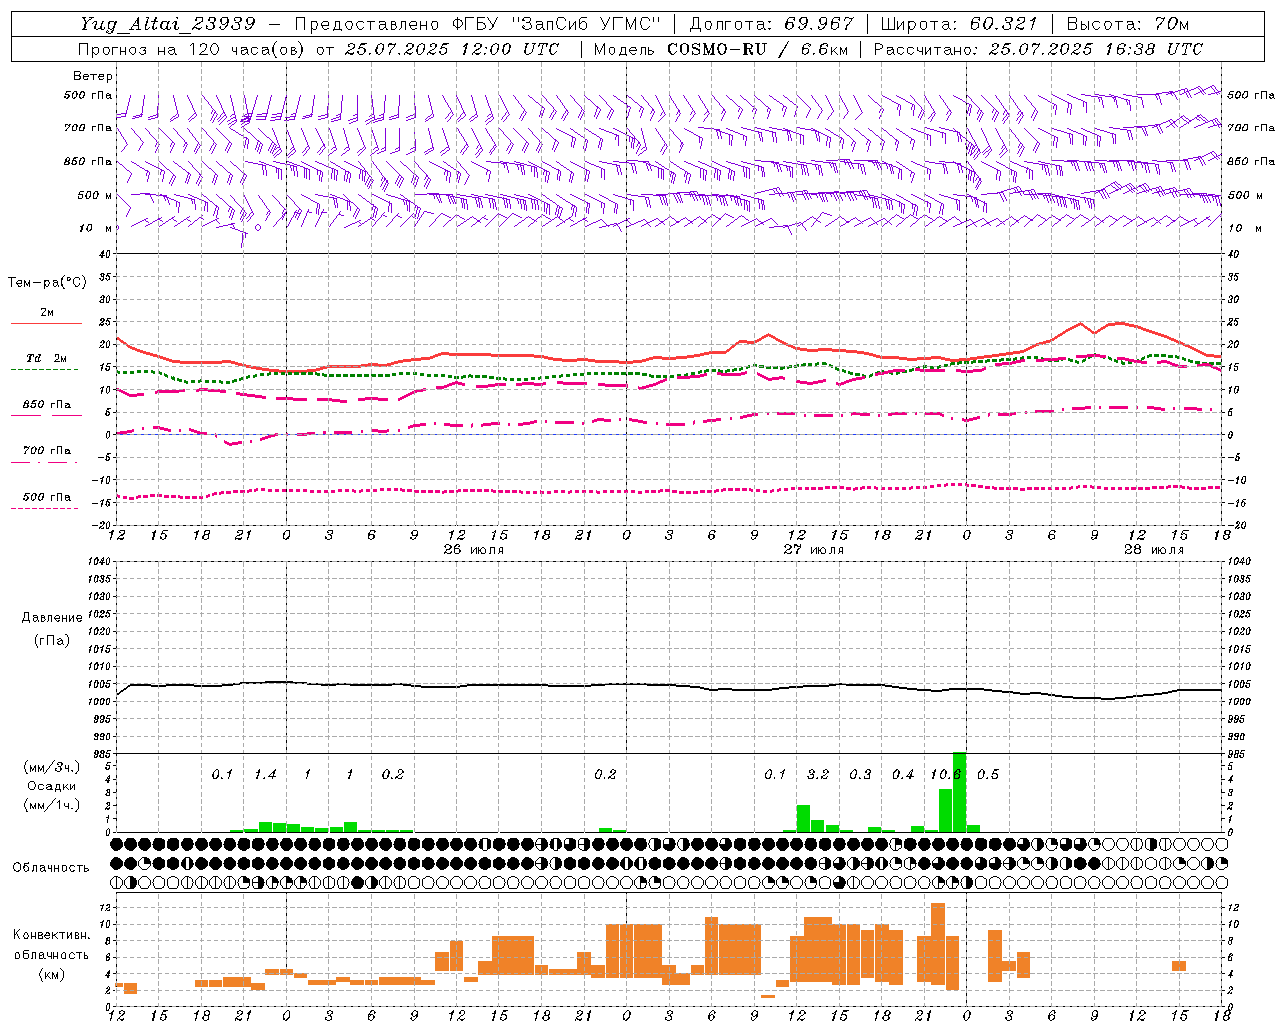Viewport: 1280px width, 1024px height.
Task: Click the tallest green precipitation bar
Action: pyautogui.click(x=959, y=792)
